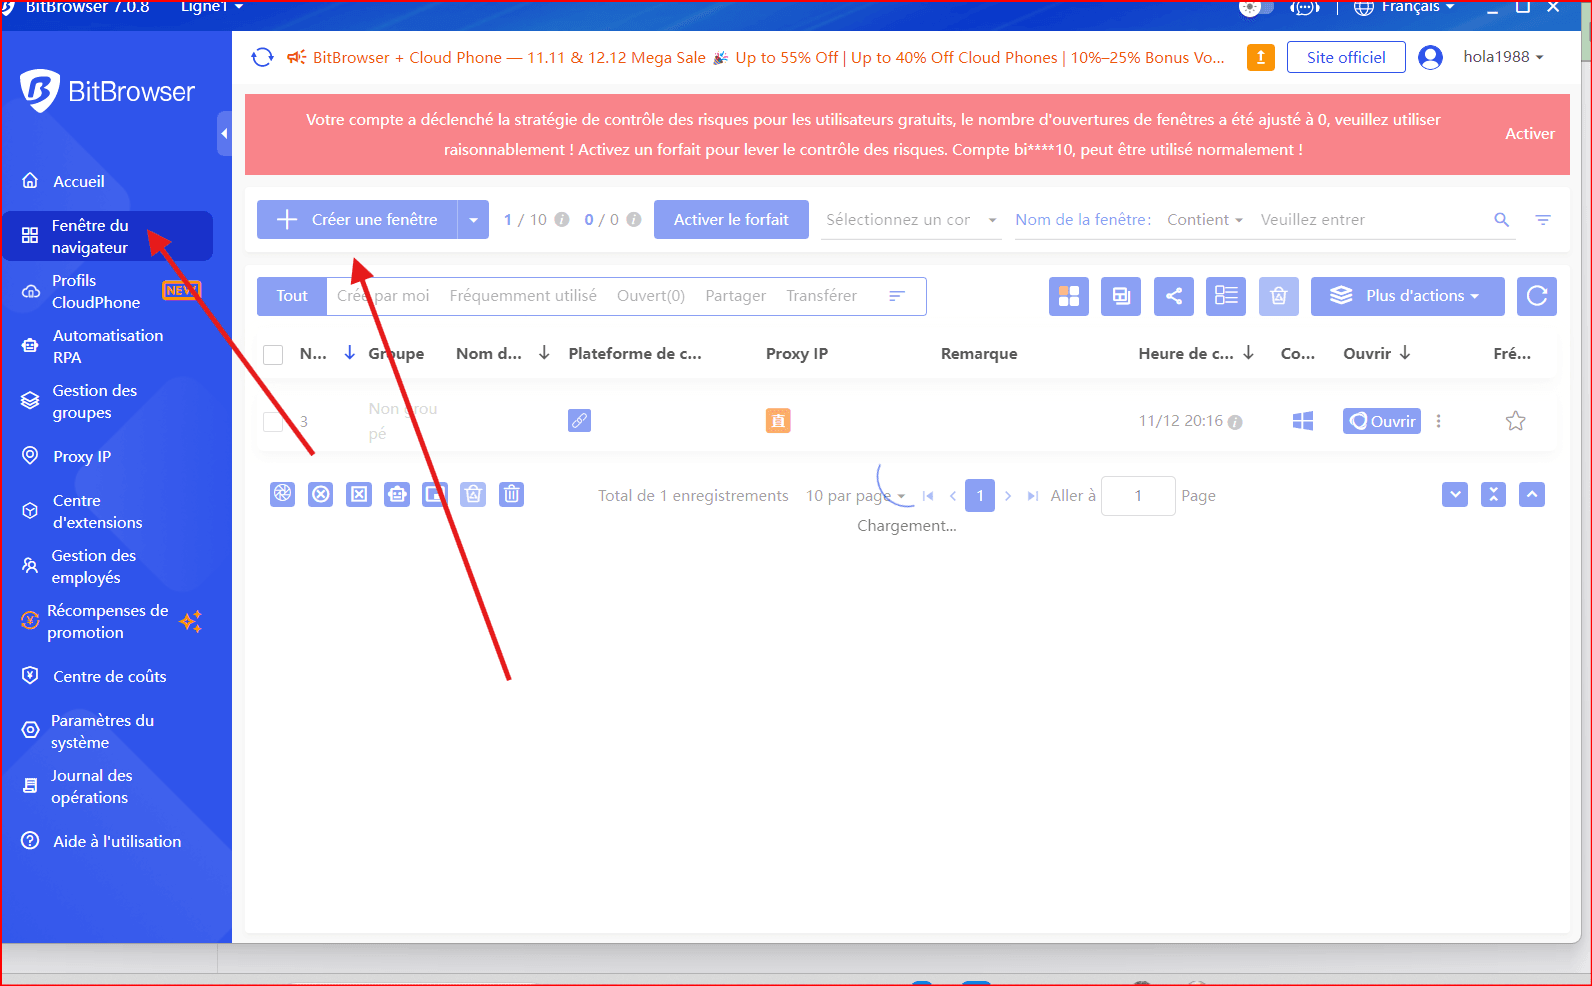Click the window name search input field
This screenshot has width=1592, height=986.
1370,220
